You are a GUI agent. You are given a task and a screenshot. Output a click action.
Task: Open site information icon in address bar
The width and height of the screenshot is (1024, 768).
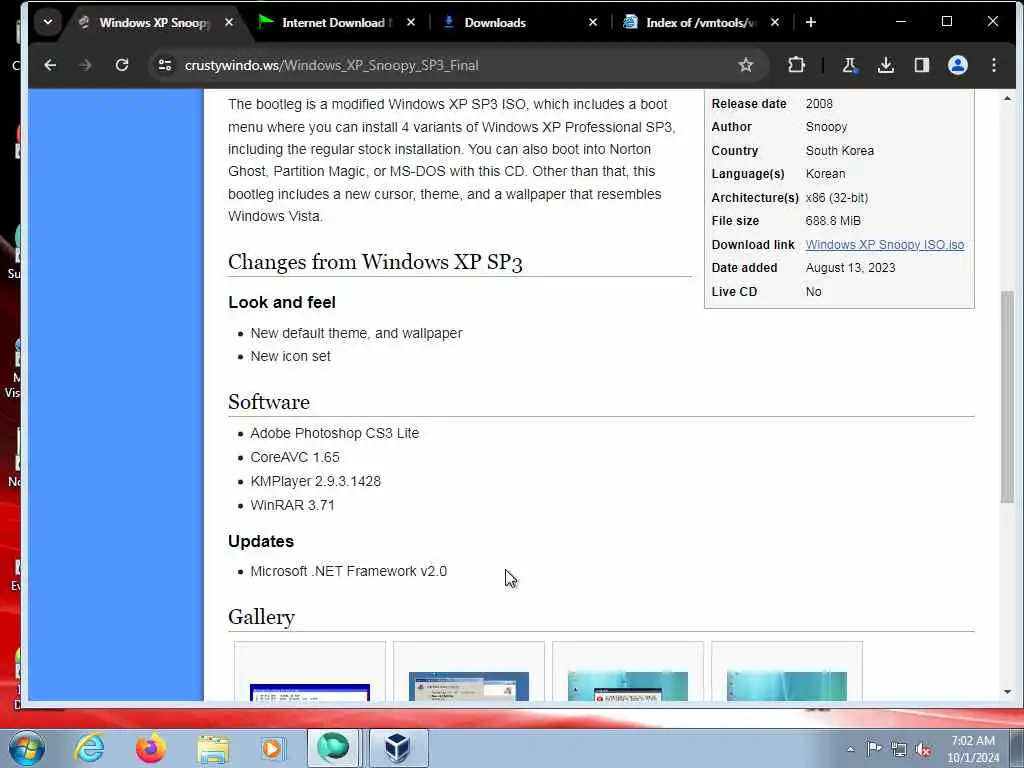165,65
